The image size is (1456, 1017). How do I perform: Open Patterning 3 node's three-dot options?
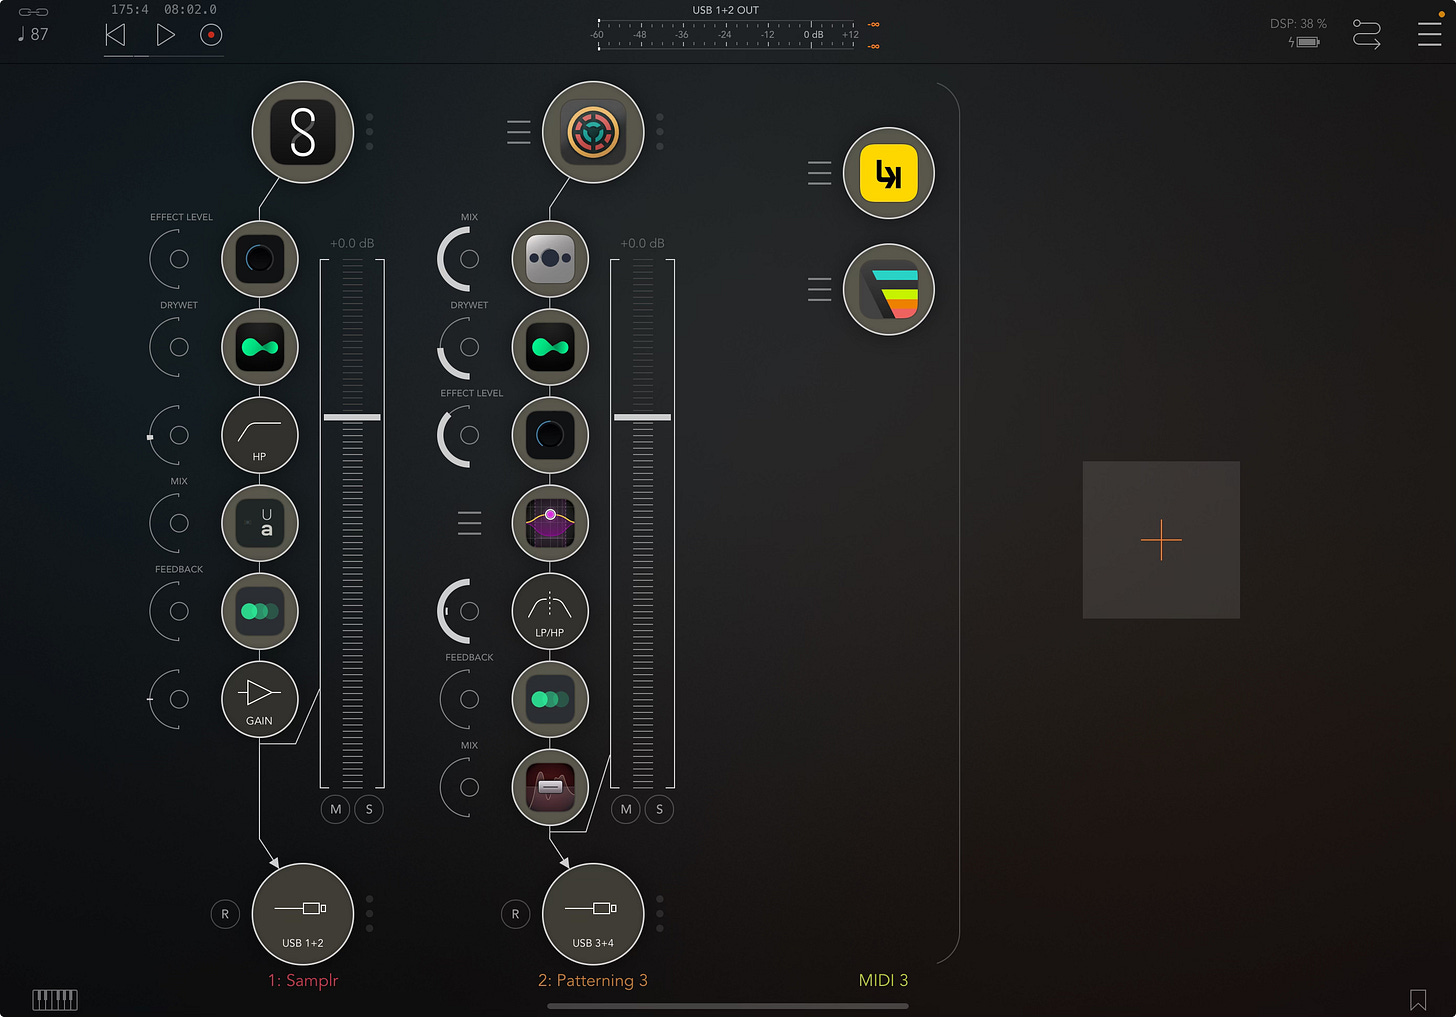click(x=660, y=132)
